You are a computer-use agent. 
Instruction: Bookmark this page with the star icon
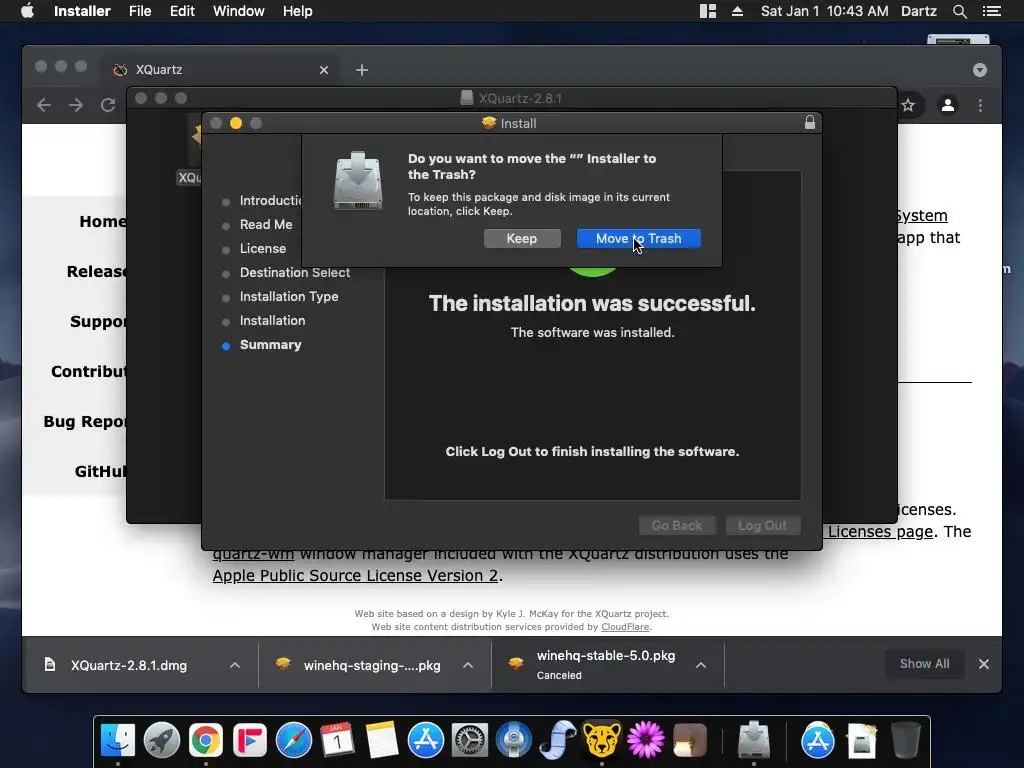click(908, 105)
